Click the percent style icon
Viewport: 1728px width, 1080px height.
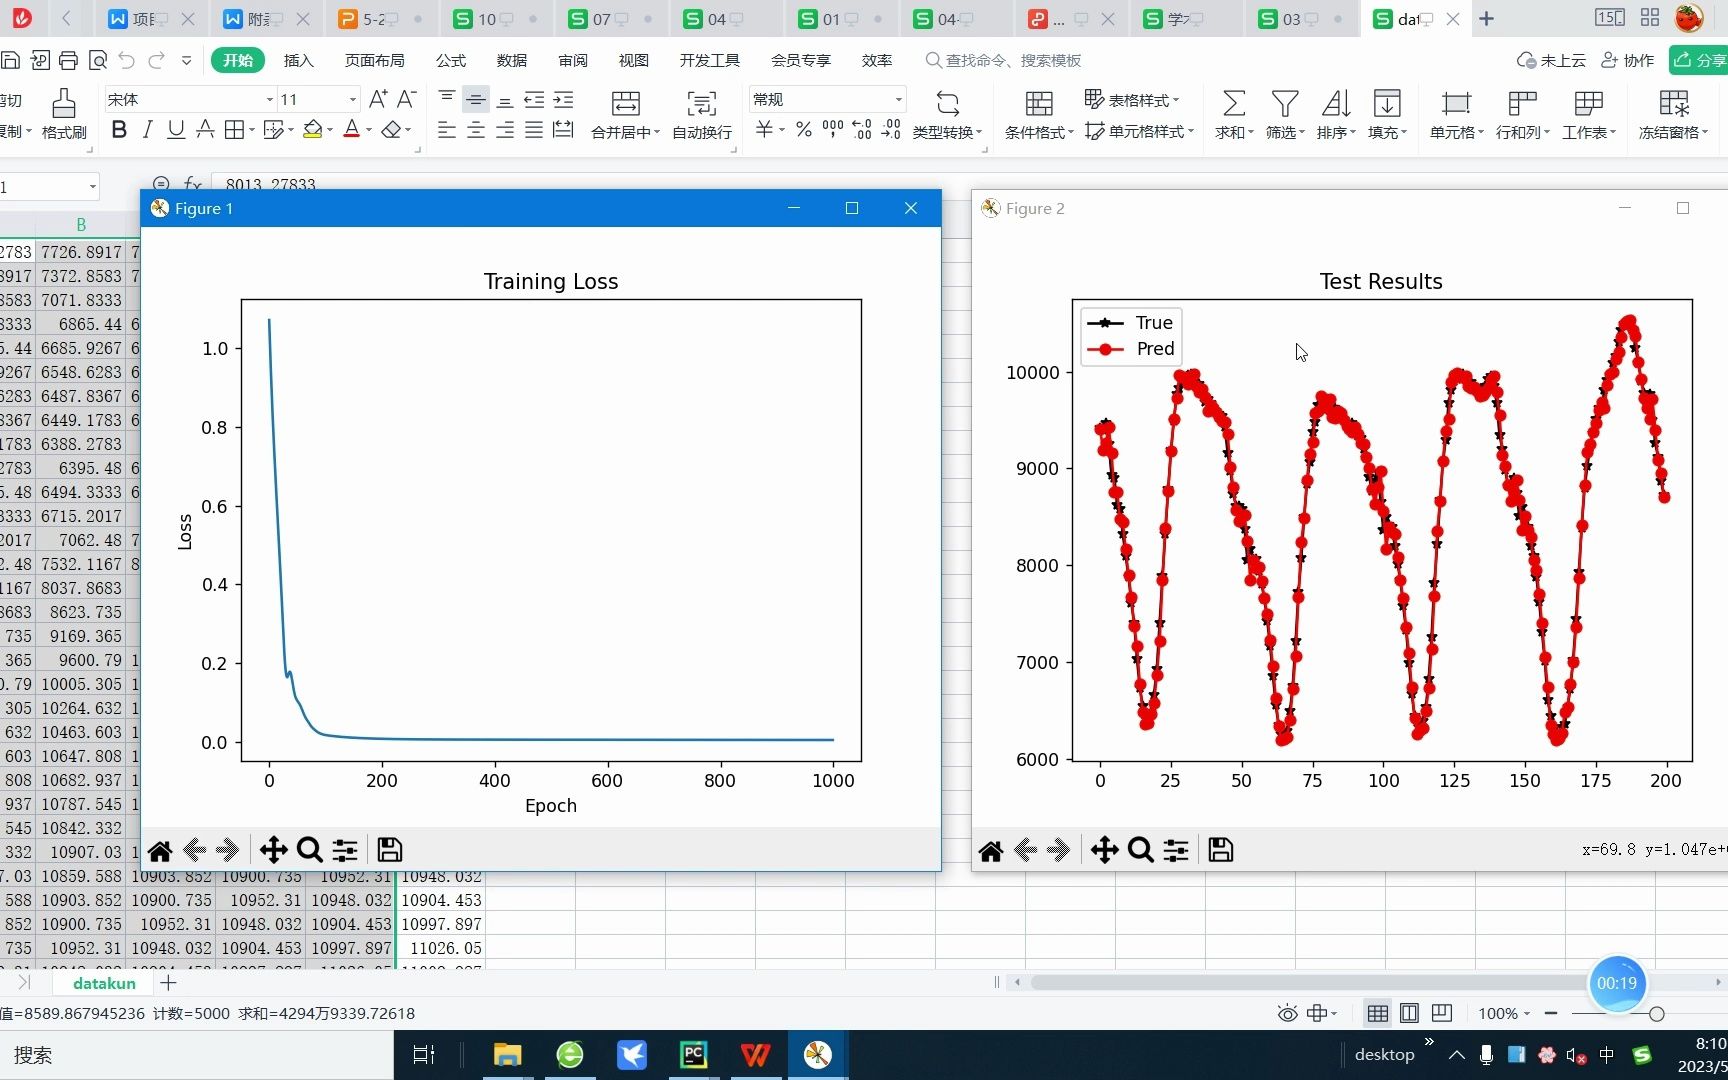pyautogui.click(x=803, y=130)
